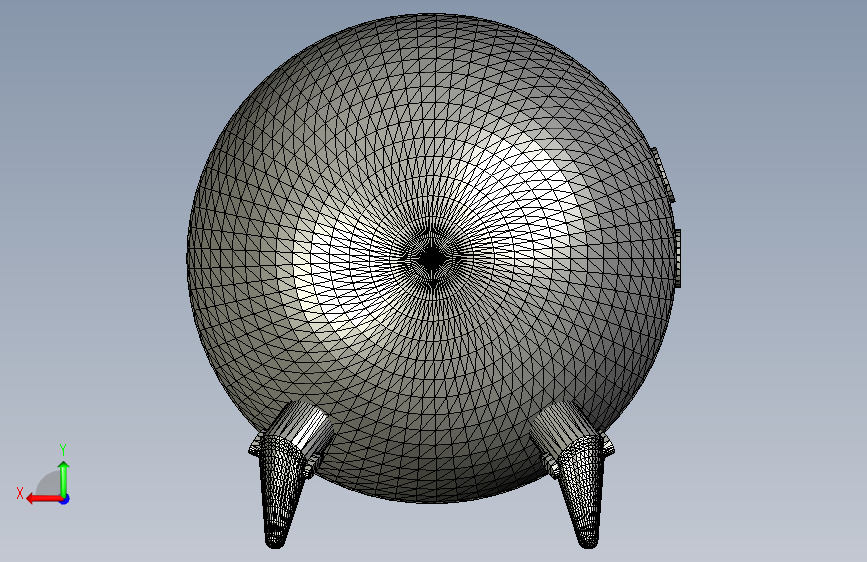The height and width of the screenshot is (562, 867).
Task: Click the "Y" axis label
Action: tap(63, 449)
